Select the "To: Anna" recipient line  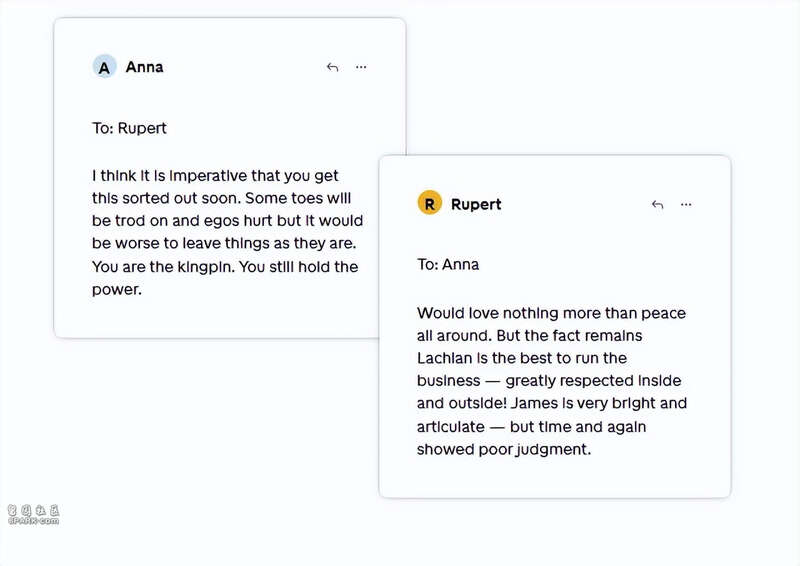pos(448,265)
